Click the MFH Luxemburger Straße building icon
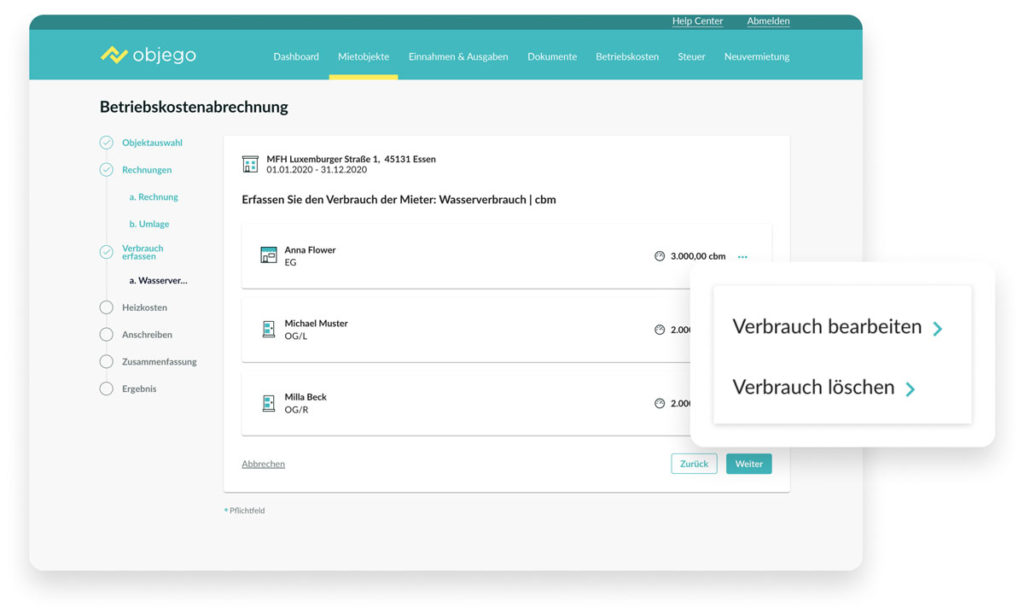This screenshot has width=1024, height=614. pyautogui.click(x=250, y=164)
